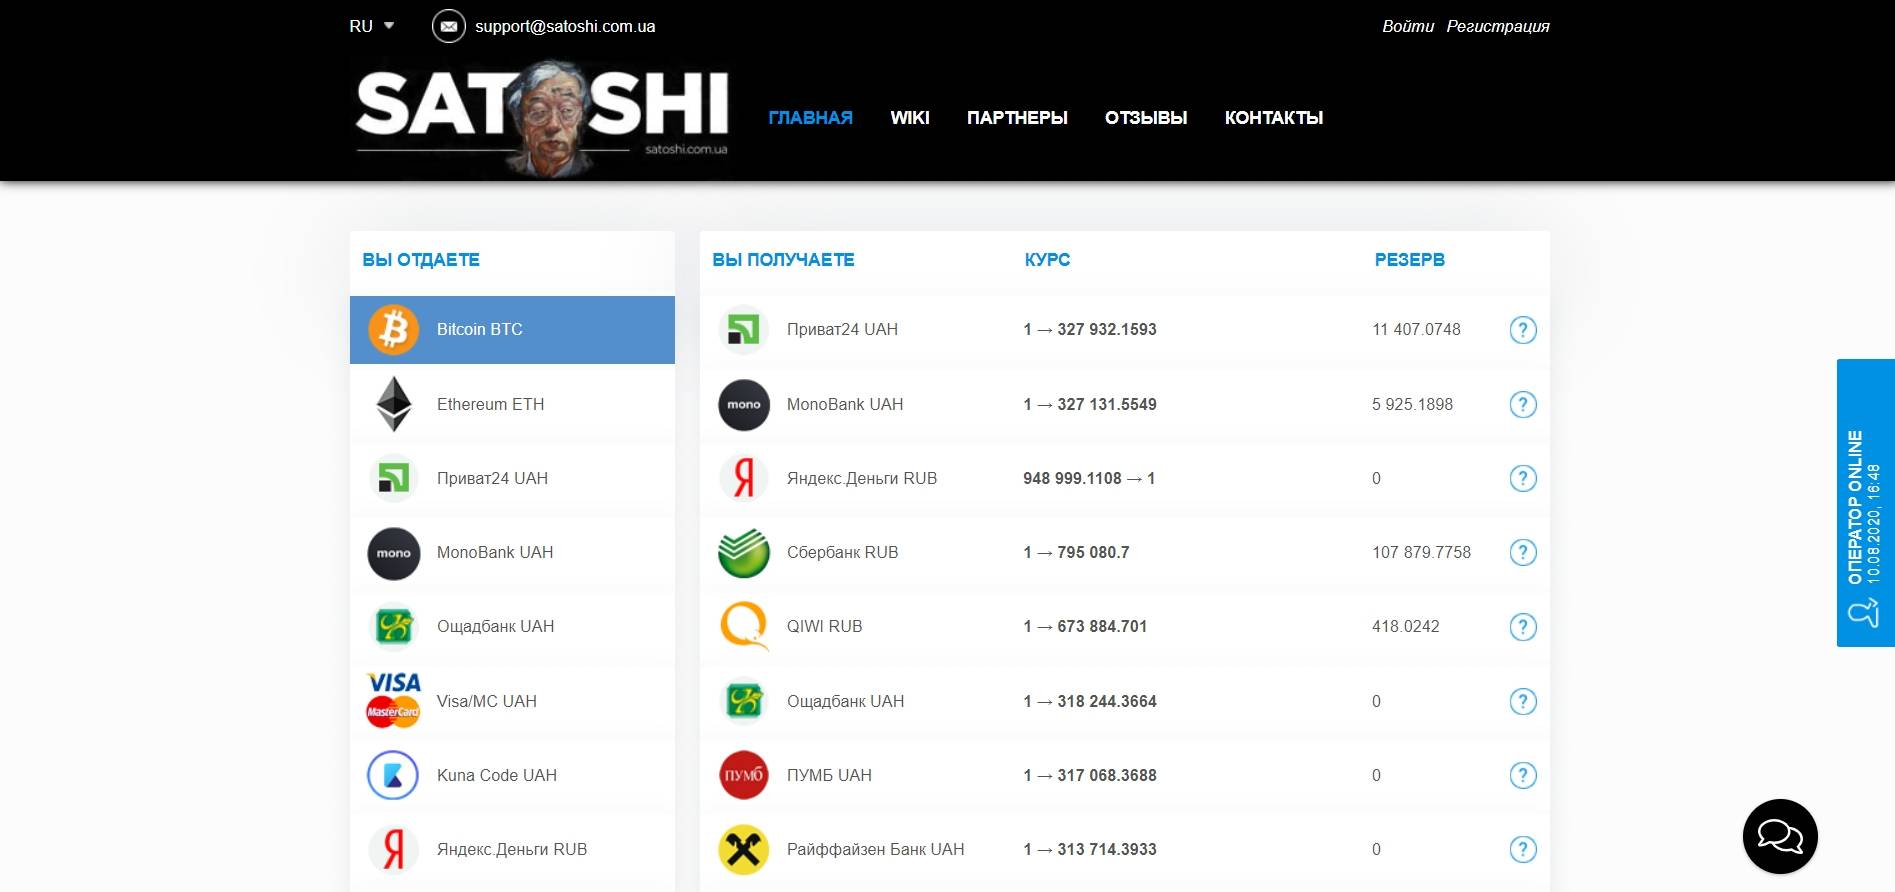Select Bitcoin BTC as give currency
Image resolution: width=1895 pixels, height=892 pixels.
click(x=512, y=330)
